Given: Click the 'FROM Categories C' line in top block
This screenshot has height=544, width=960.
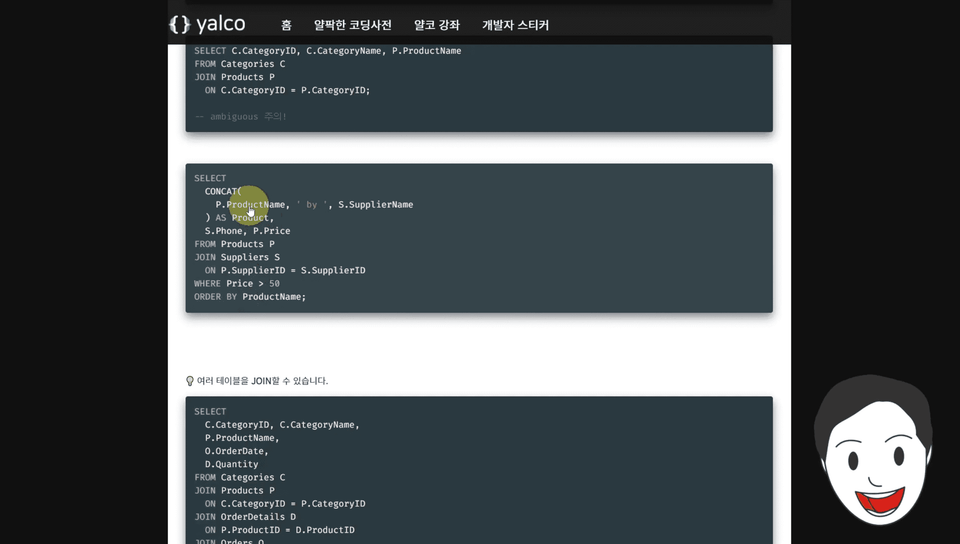Looking at the screenshot, I should [x=239, y=64].
